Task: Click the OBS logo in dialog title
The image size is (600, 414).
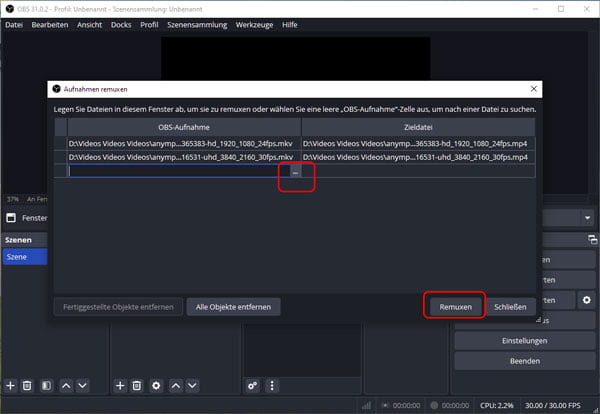Action: click(x=57, y=89)
